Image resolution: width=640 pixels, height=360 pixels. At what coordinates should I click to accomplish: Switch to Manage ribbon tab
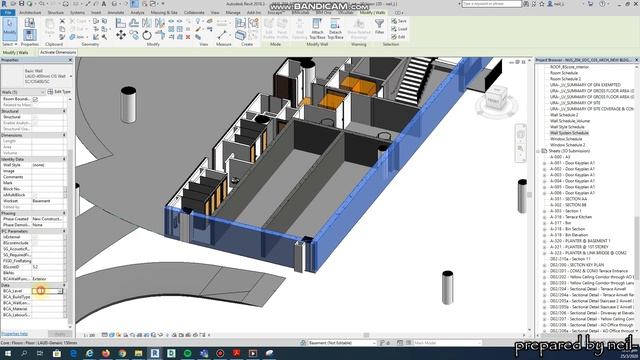[233, 13]
